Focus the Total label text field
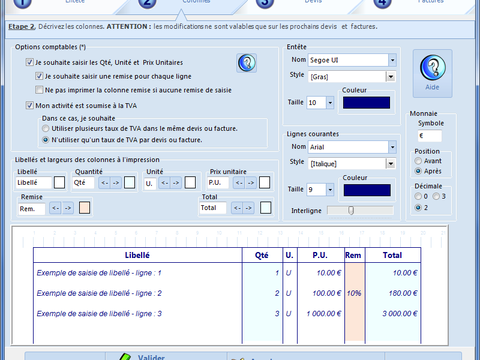The height and width of the screenshot is (360, 480). pos(213,208)
